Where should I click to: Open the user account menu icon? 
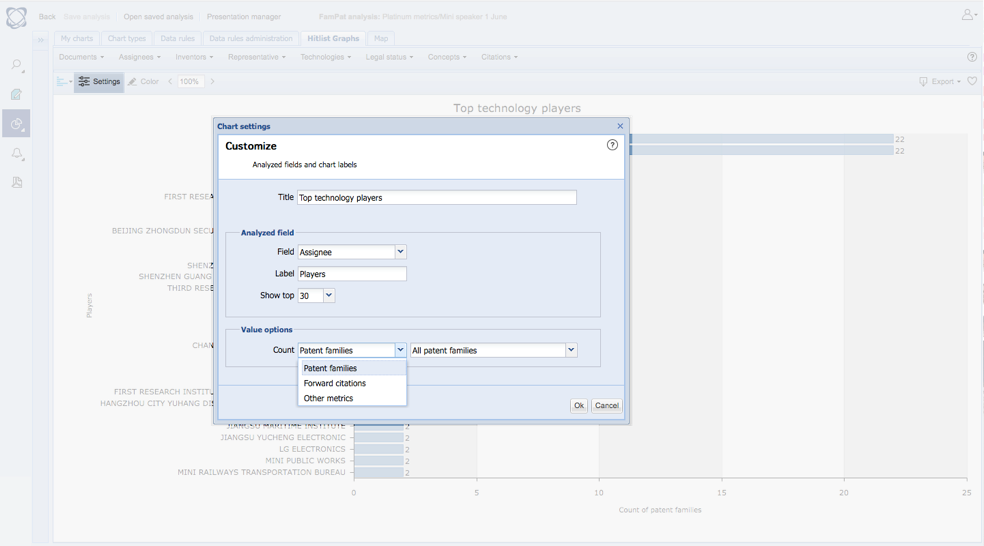point(968,15)
